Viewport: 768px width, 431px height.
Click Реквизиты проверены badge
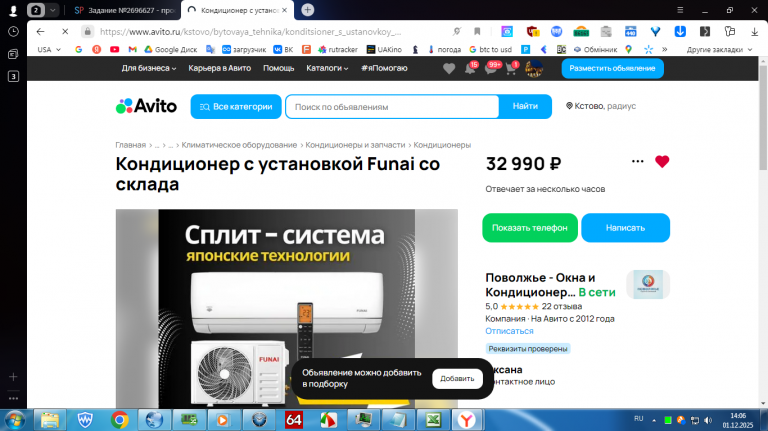click(528, 349)
